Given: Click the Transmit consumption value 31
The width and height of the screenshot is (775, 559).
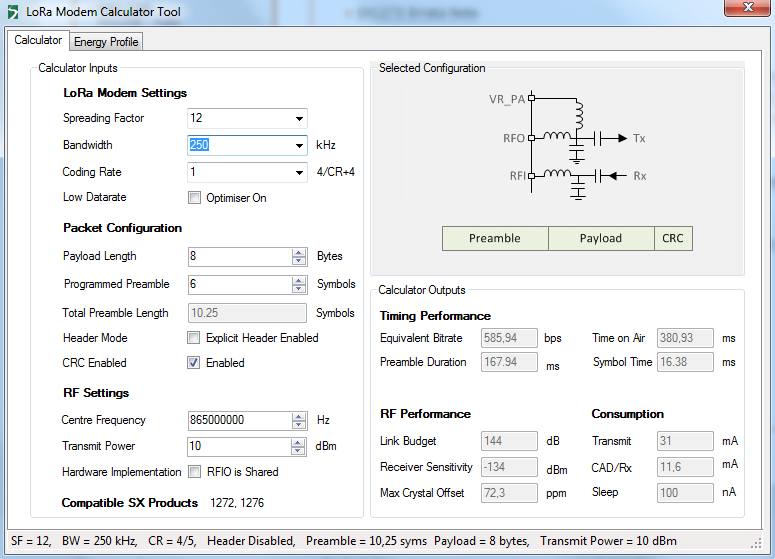Looking at the screenshot, I should [x=685, y=441].
